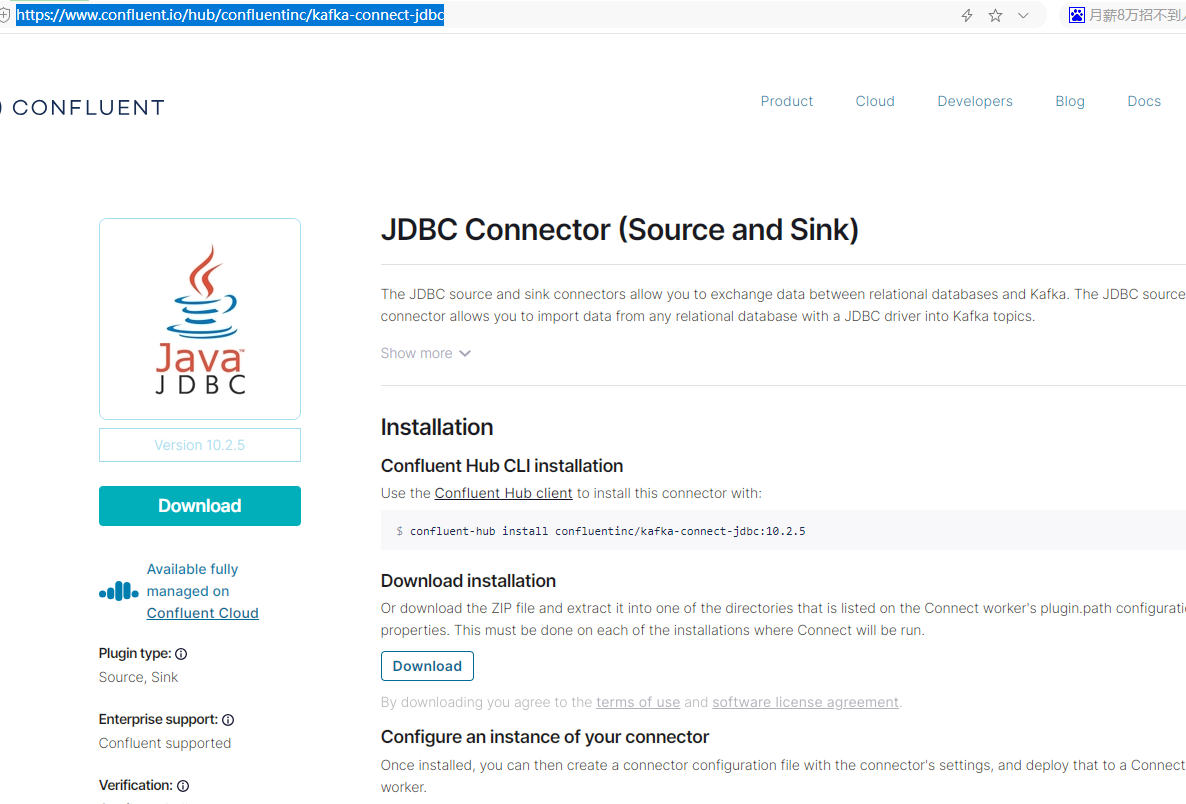
Task: Click the Java JDBC logo thumbnail
Action: click(x=200, y=319)
